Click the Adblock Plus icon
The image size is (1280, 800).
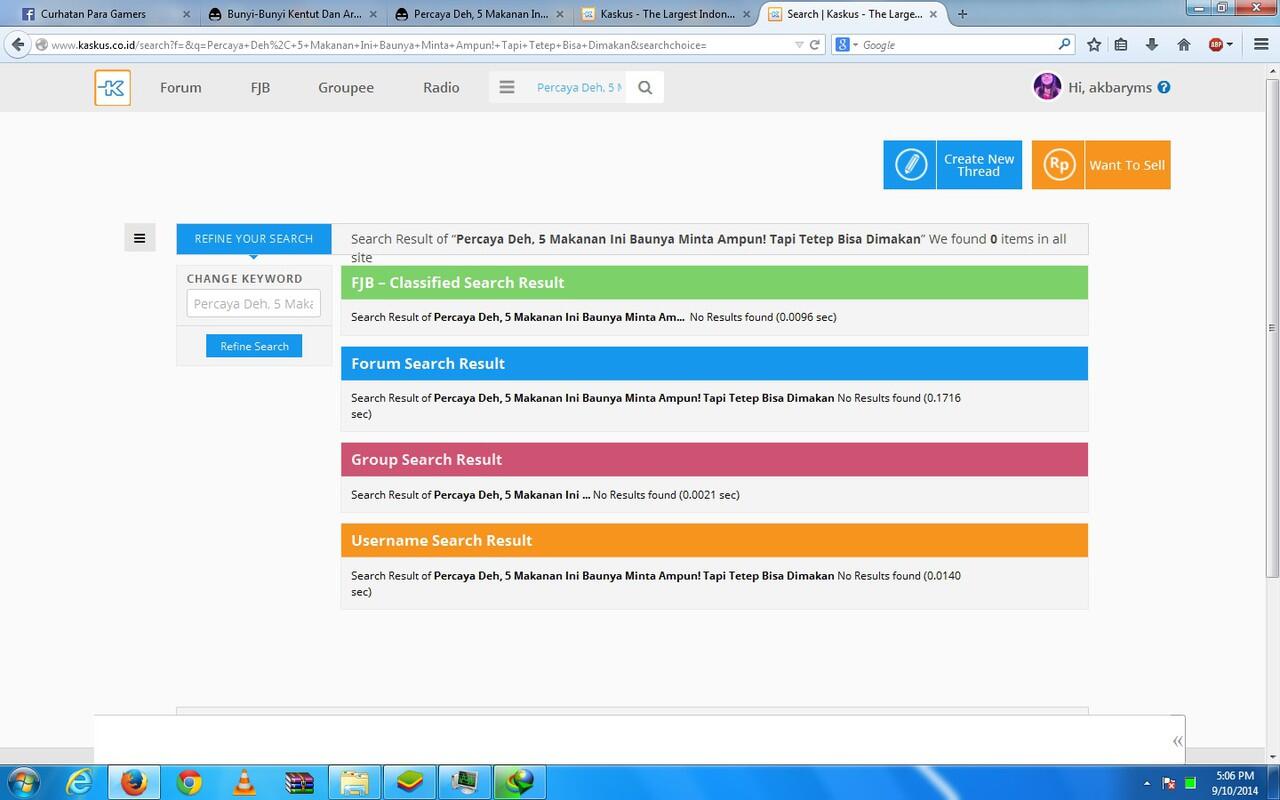1215,45
